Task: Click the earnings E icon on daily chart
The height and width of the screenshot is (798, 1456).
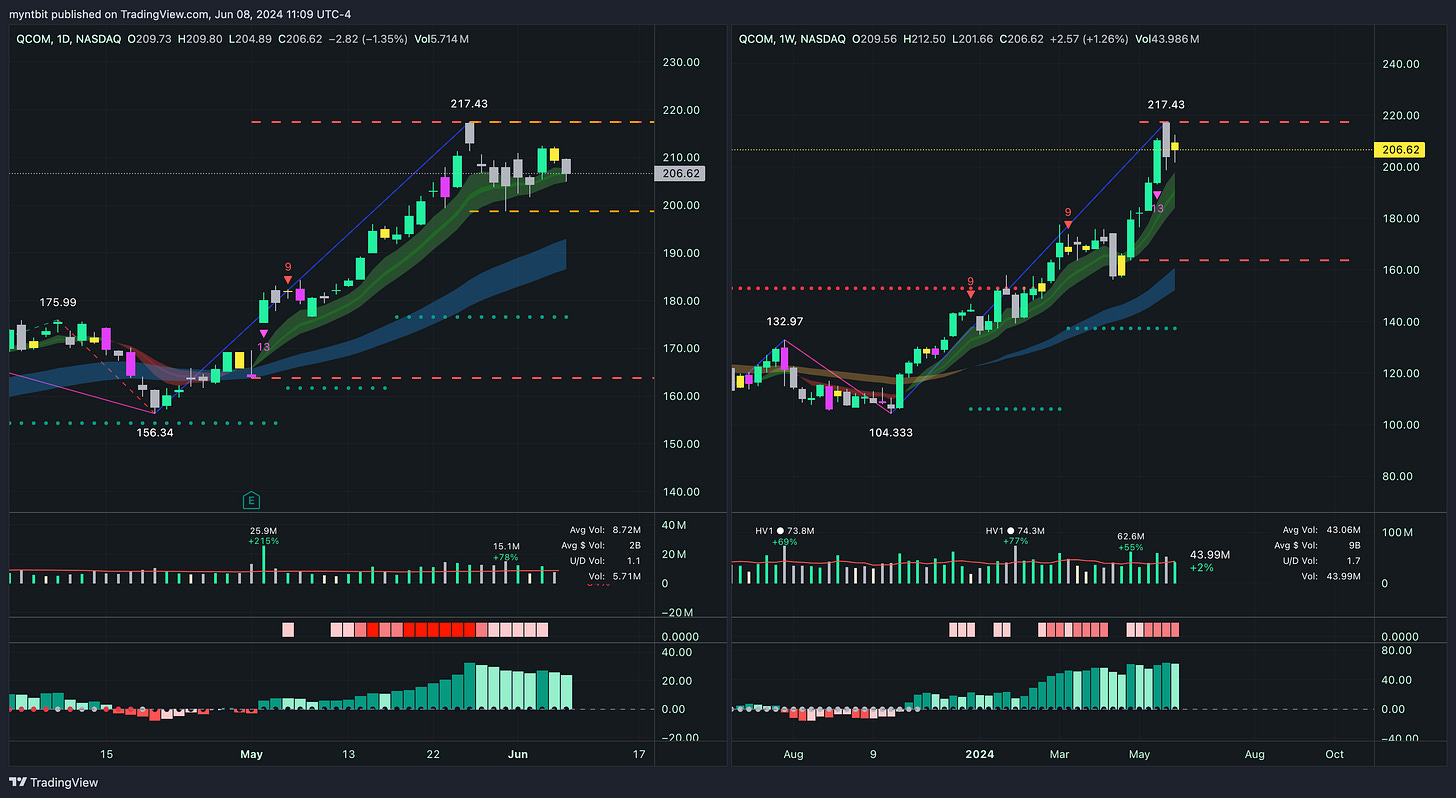Action: [252, 500]
